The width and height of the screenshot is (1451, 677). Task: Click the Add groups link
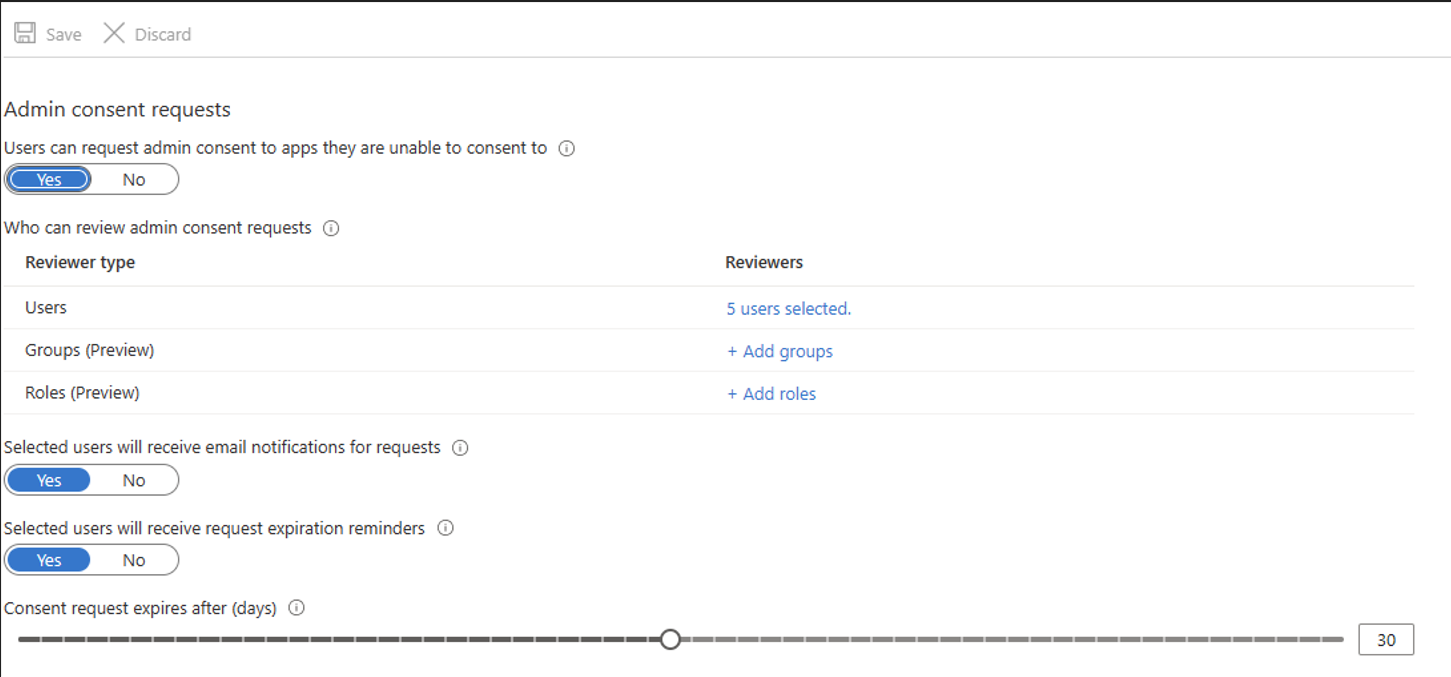(779, 351)
